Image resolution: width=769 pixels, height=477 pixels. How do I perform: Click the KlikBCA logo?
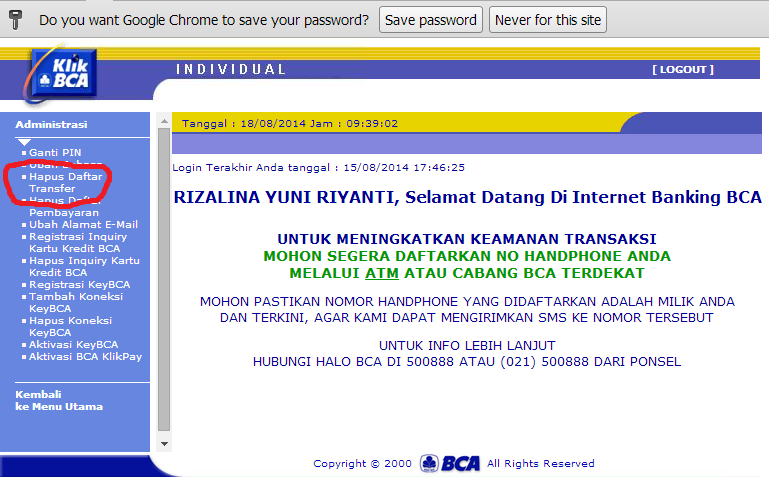(61, 75)
